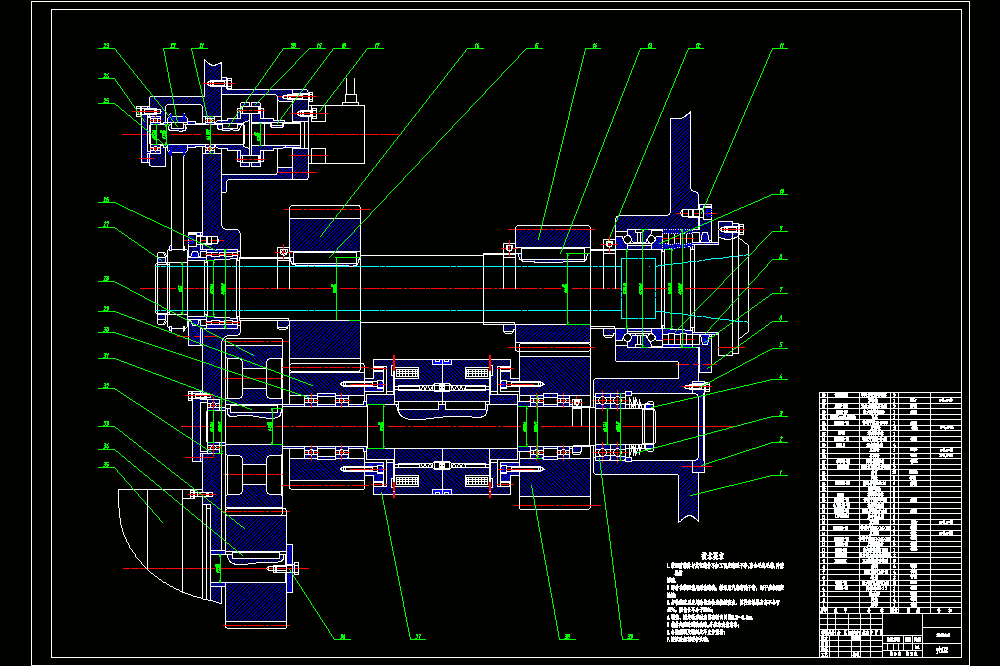Select callout number 24 on the left
This screenshot has width=1000, height=666.
[107, 77]
